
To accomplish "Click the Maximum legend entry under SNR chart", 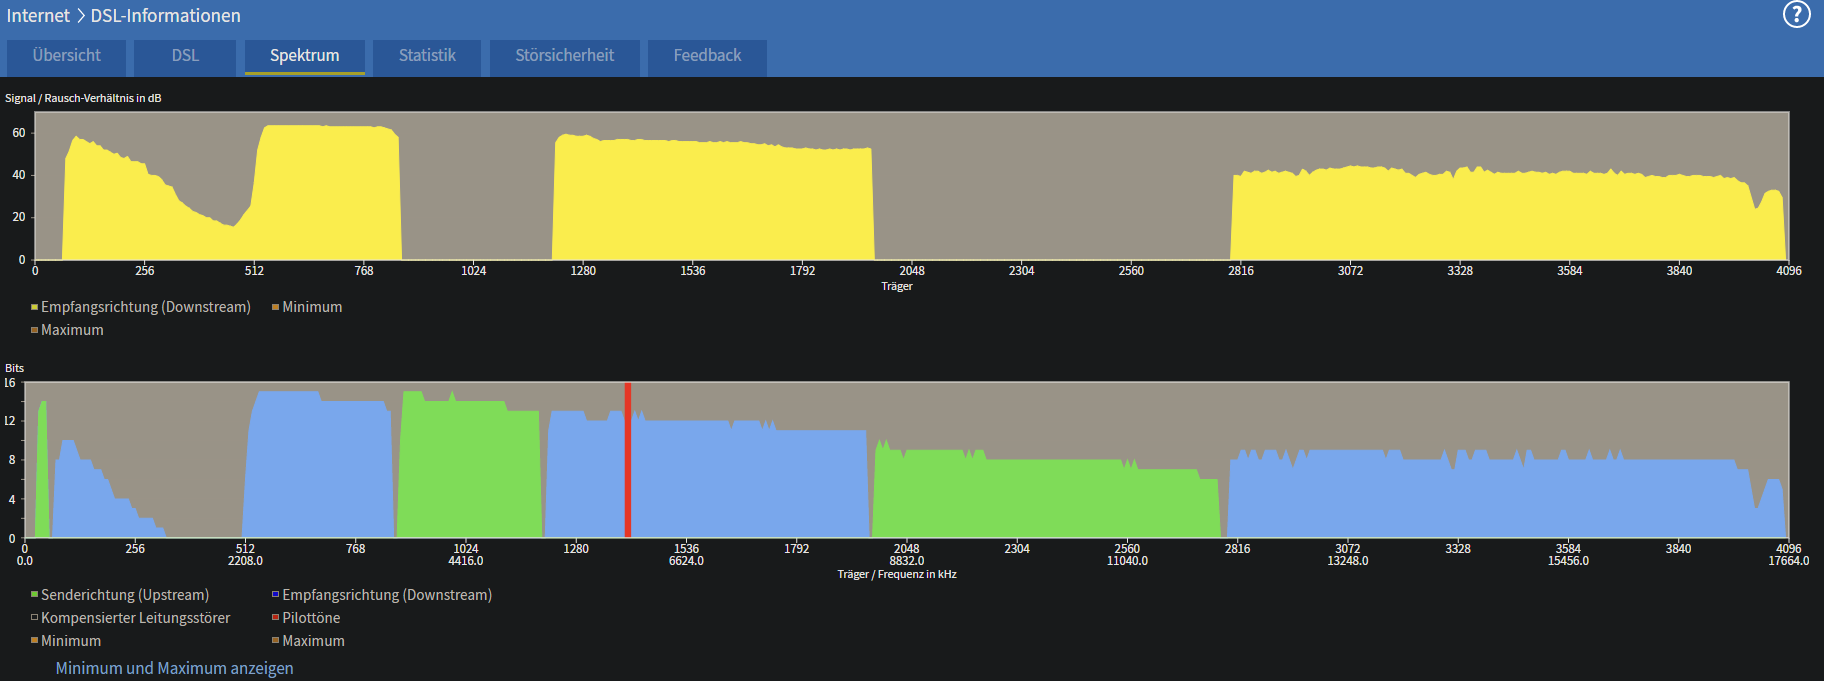I will point(67,330).
